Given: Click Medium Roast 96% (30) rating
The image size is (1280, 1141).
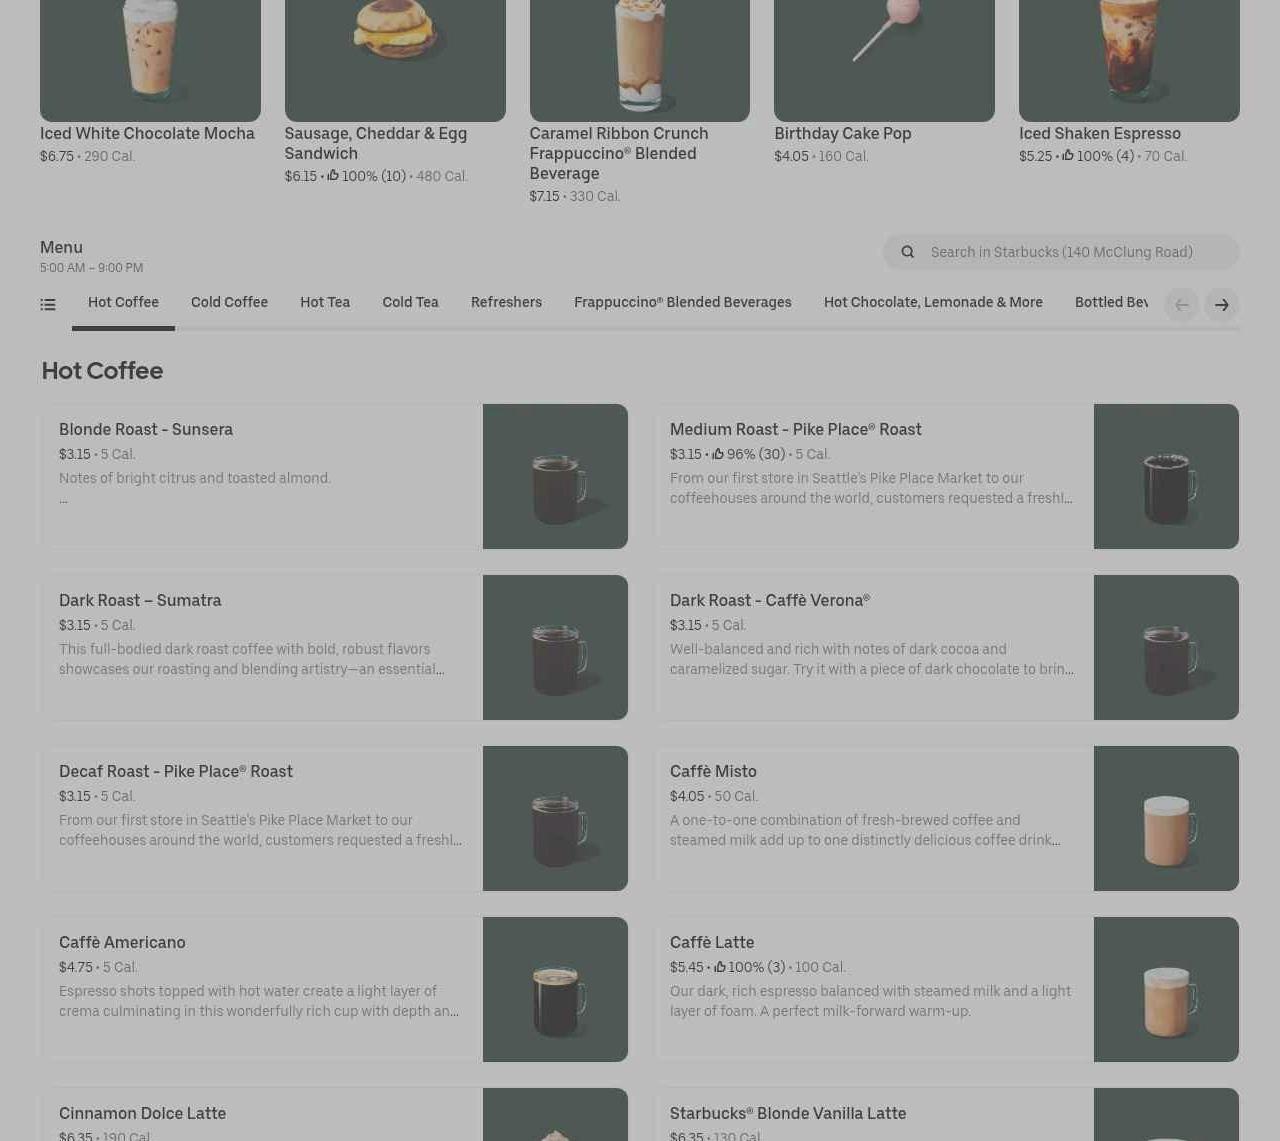Looking at the screenshot, I should pyautogui.click(x=748, y=454).
